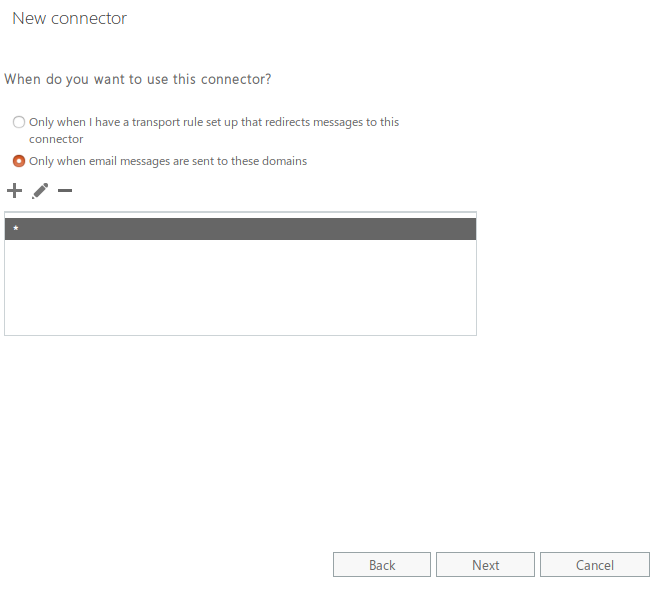Screen dimensions: 659x595
Task: Click 'Only when email messages are sent' label
Action: [168, 161]
